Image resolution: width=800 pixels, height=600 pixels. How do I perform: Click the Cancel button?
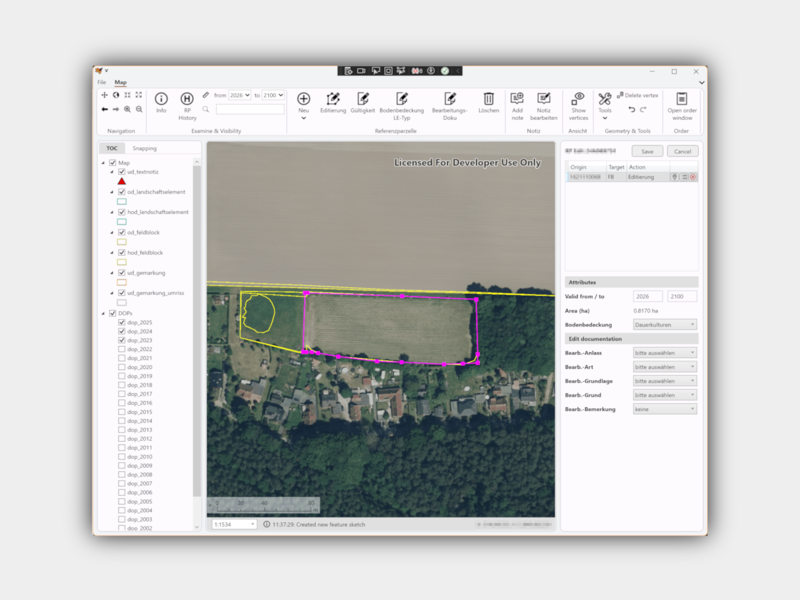[x=682, y=152]
